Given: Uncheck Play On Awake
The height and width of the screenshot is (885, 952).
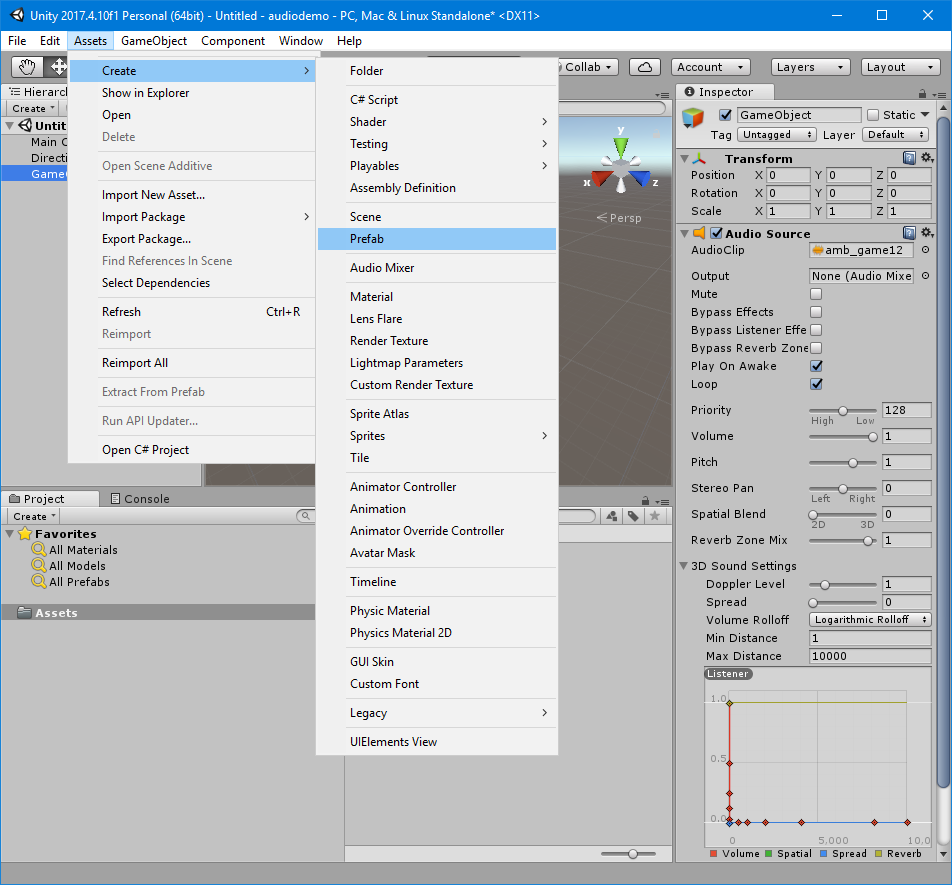Looking at the screenshot, I should click(x=816, y=366).
